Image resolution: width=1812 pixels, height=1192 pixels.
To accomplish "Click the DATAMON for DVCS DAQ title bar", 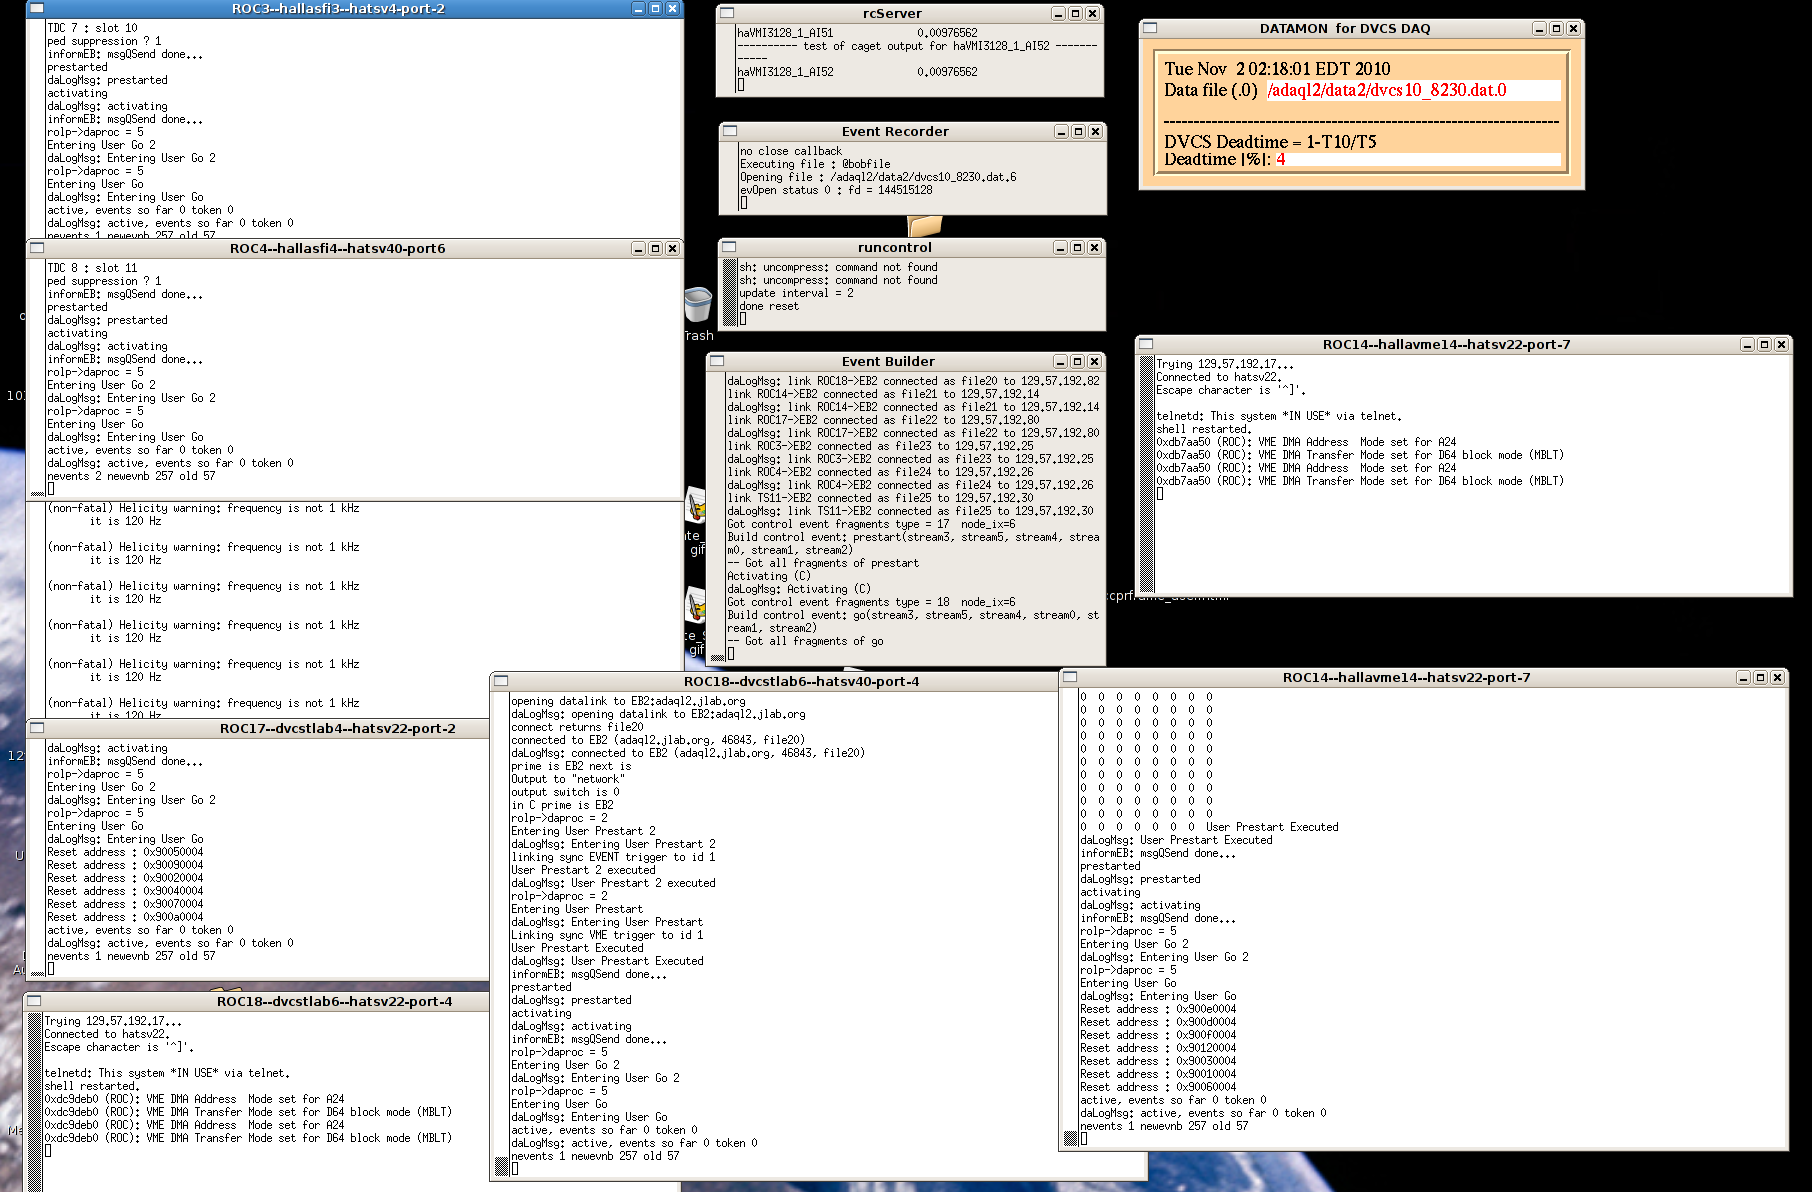I will (1344, 29).
